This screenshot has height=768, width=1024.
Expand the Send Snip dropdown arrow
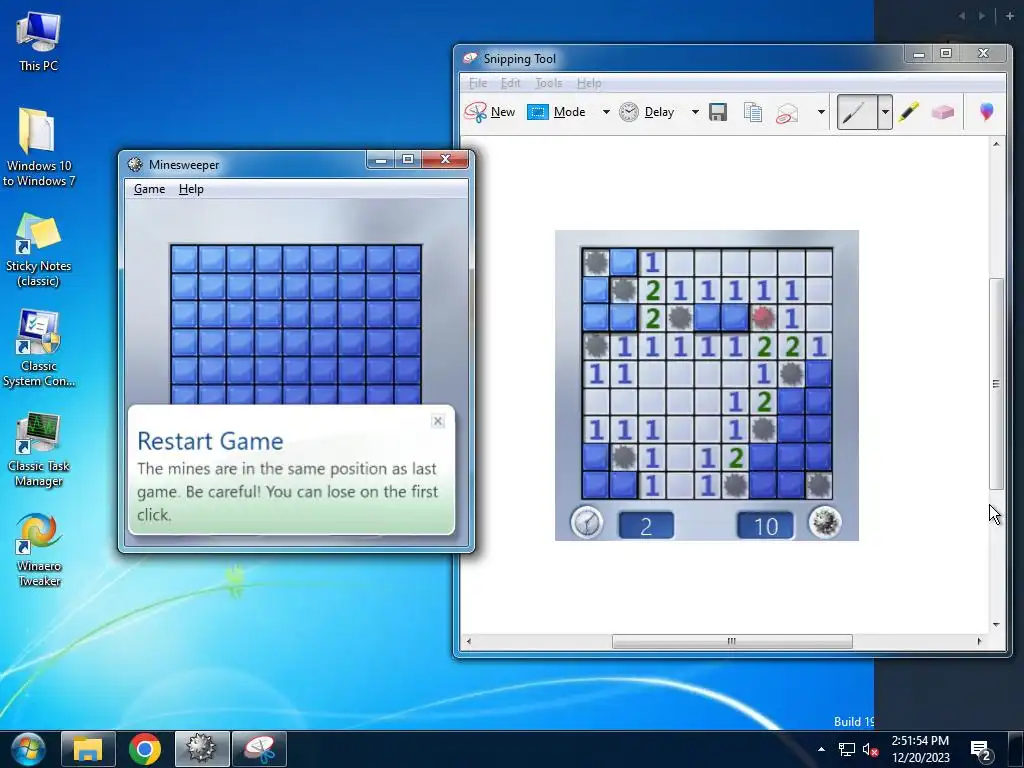(821, 112)
